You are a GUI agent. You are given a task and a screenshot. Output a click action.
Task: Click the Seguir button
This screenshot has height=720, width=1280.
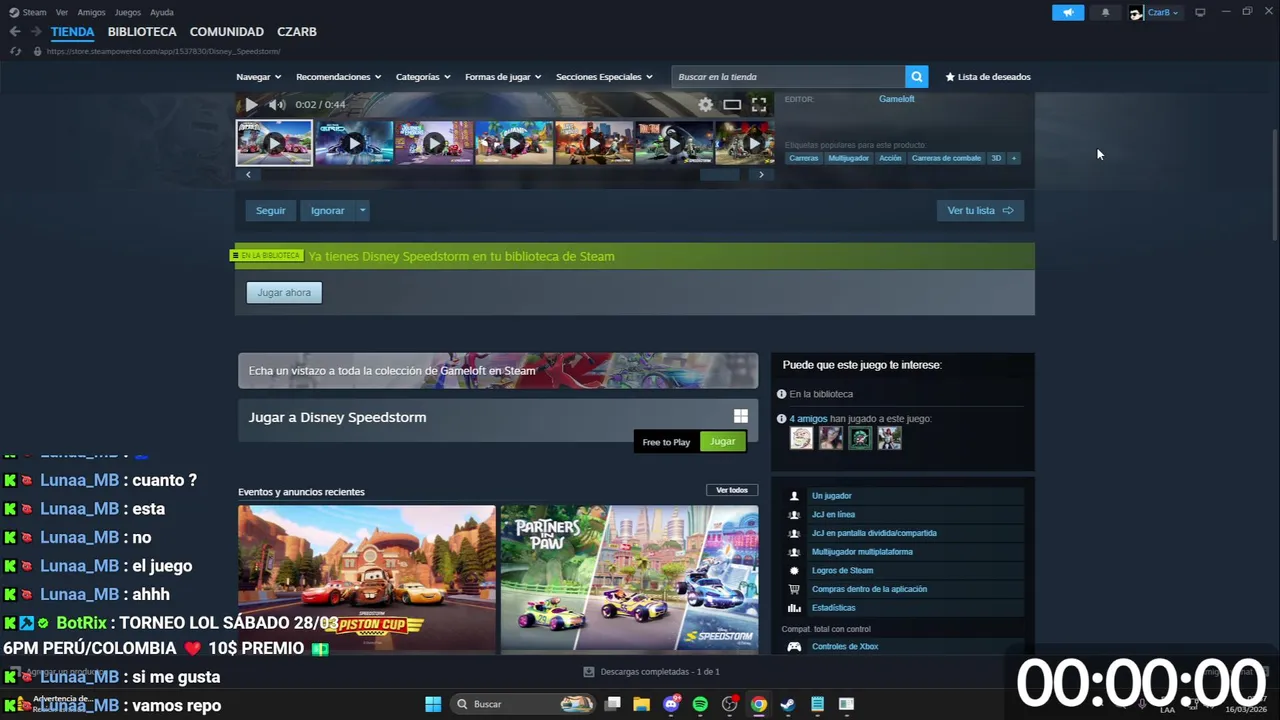(270, 210)
